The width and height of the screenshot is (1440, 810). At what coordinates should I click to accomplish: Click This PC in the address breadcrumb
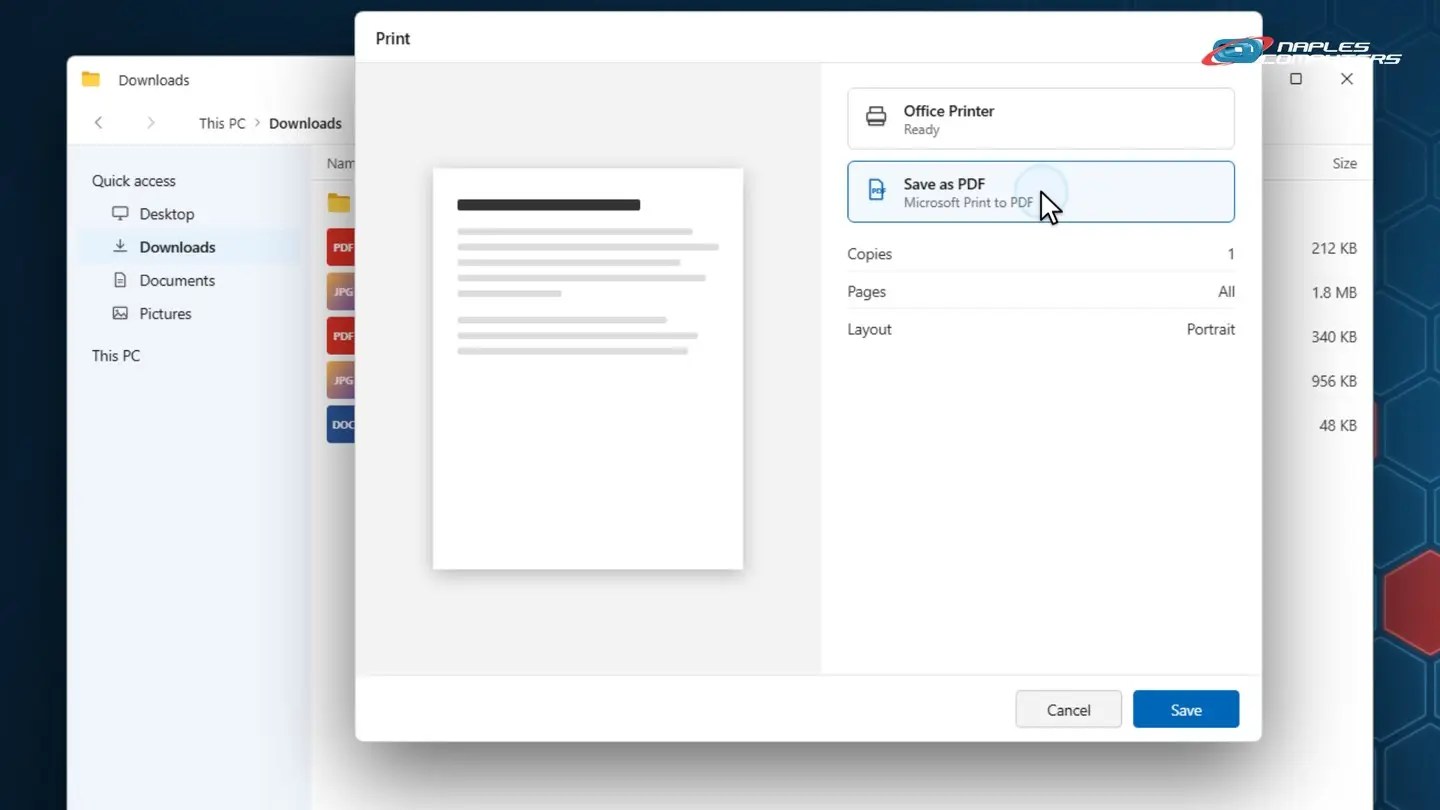pyautogui.click(x=222, y=123)
